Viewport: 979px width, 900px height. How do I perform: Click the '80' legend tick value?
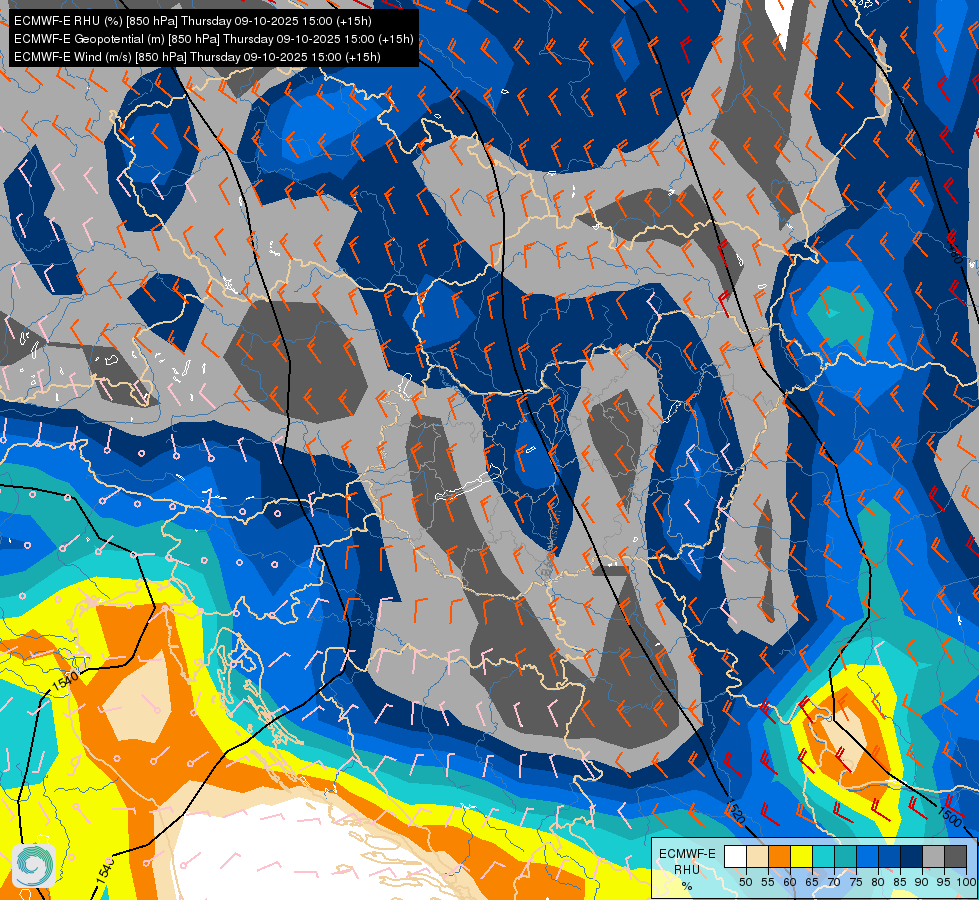click(x=878, y=882)
